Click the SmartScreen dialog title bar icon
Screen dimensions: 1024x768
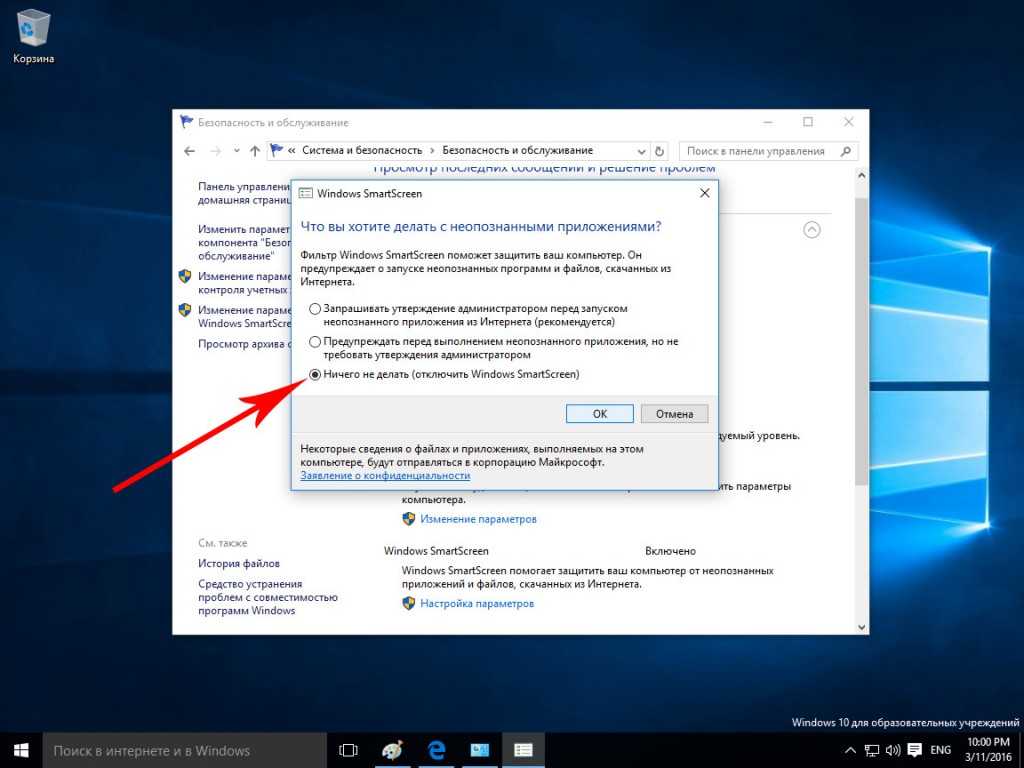[x=305, y=193]
